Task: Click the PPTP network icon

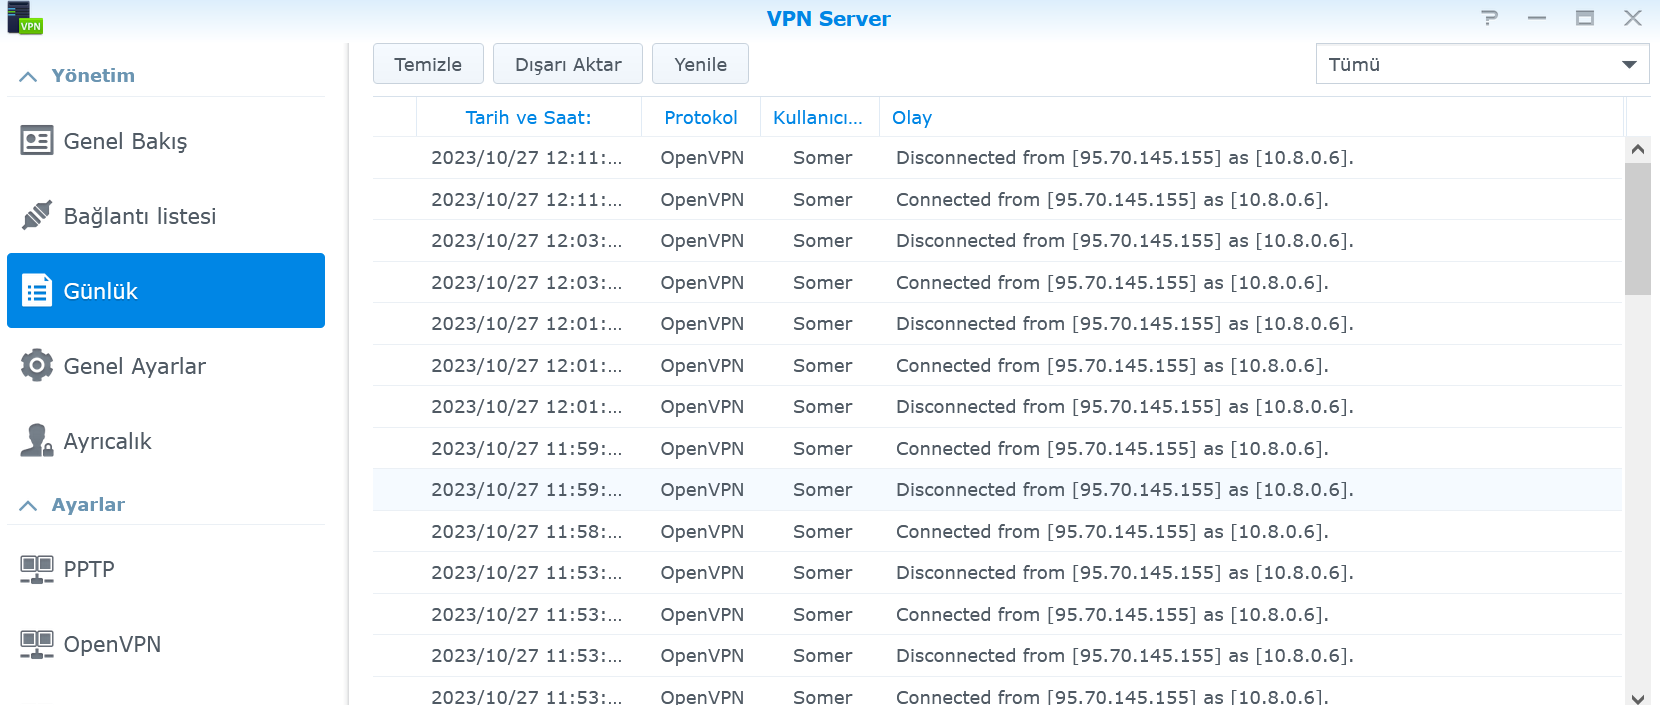Action: tap(37, 569)
